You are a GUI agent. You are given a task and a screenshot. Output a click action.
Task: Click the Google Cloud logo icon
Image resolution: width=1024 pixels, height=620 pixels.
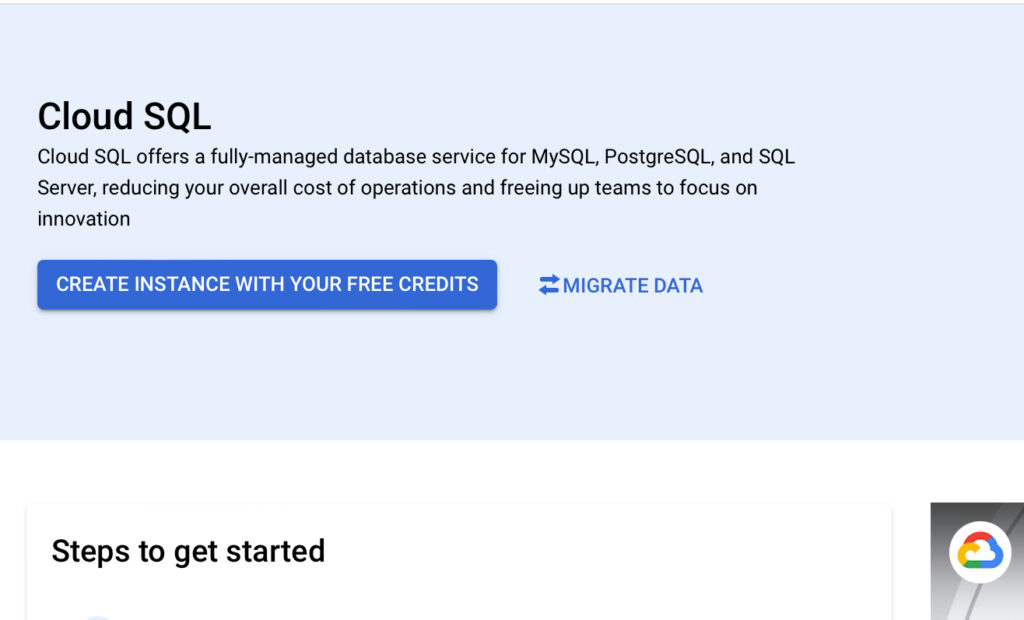tap(979, 552)
